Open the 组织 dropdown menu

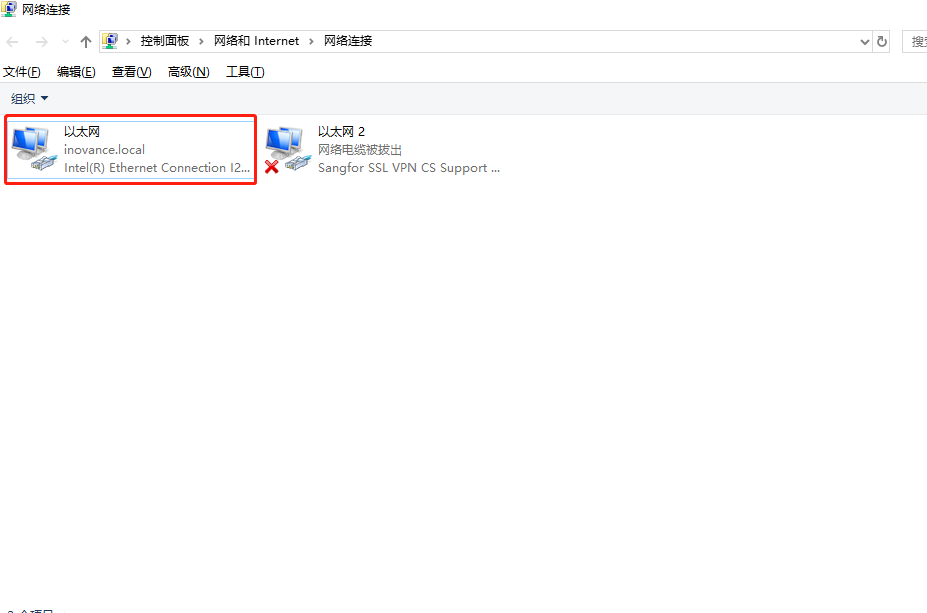click(x=29, y=99)
